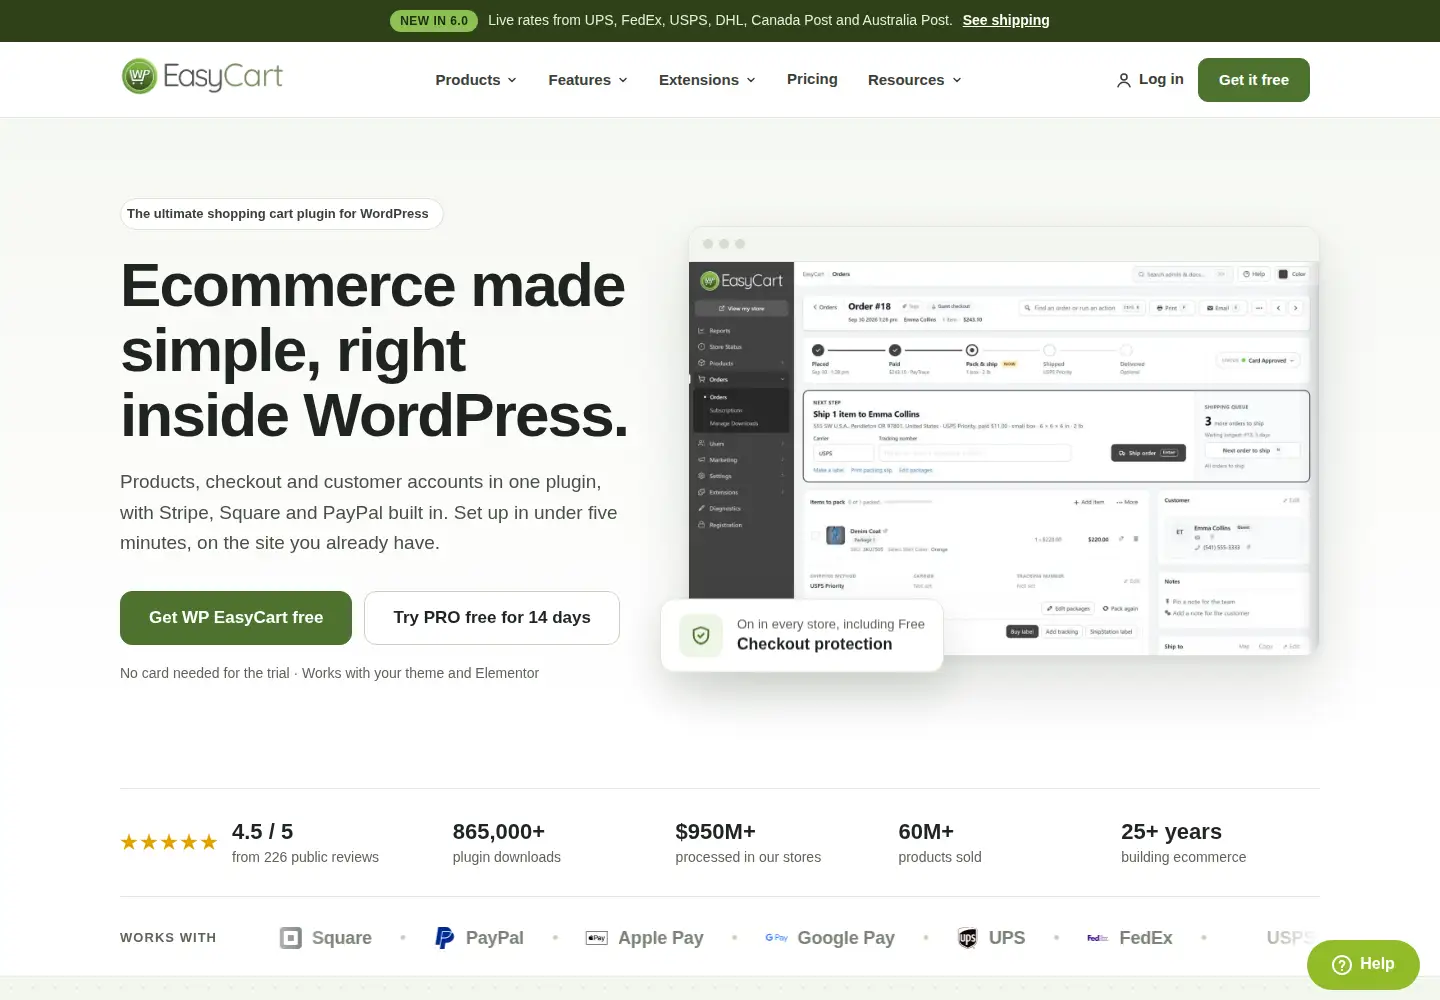Screen dimensions: 1440x1000
Task: Open the Products dropdown menu
Action: 476,80
